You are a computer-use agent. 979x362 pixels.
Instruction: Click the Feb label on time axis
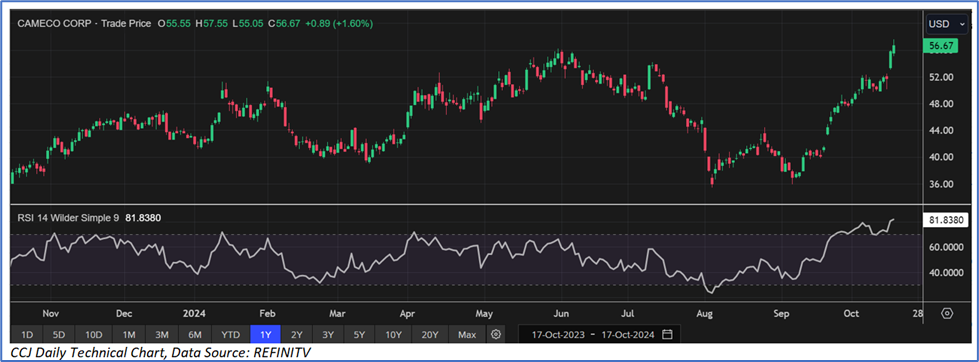(268, 313)
